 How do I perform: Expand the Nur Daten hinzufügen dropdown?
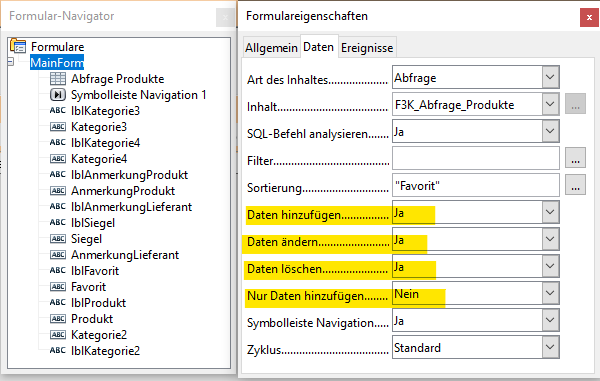click(x=550, y=293)
